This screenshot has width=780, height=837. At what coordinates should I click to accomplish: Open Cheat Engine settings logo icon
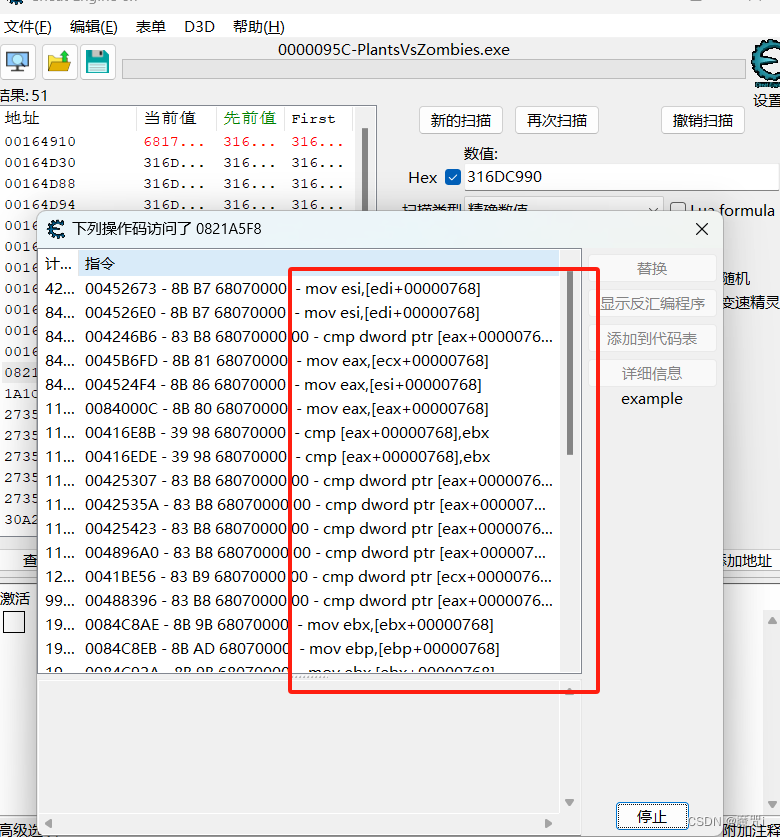pos(766,62)
